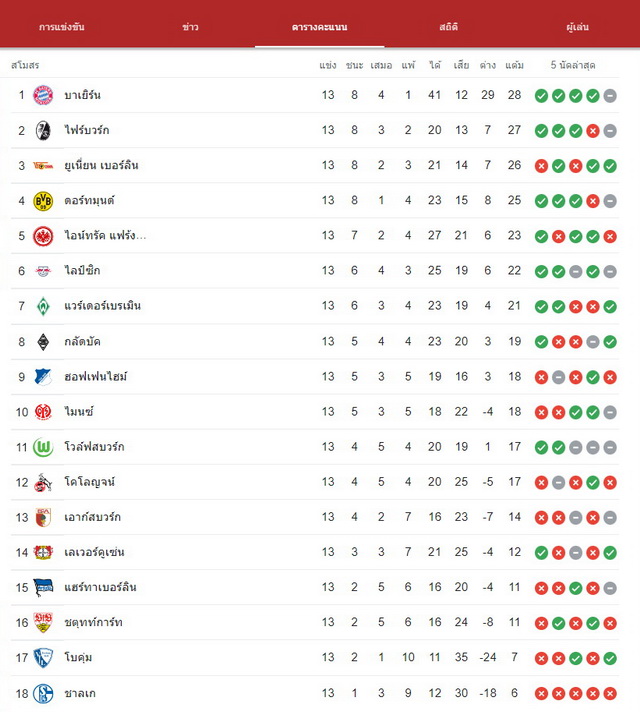Select the Eintracht Frankfurt eagle crest
Image resolution: width=640 pixels, height=712 pixels.
43,236
